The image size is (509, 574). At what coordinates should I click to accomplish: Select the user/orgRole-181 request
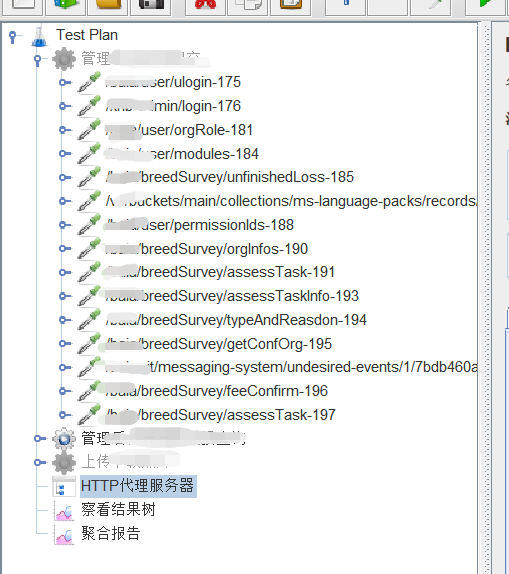point(179,130)
